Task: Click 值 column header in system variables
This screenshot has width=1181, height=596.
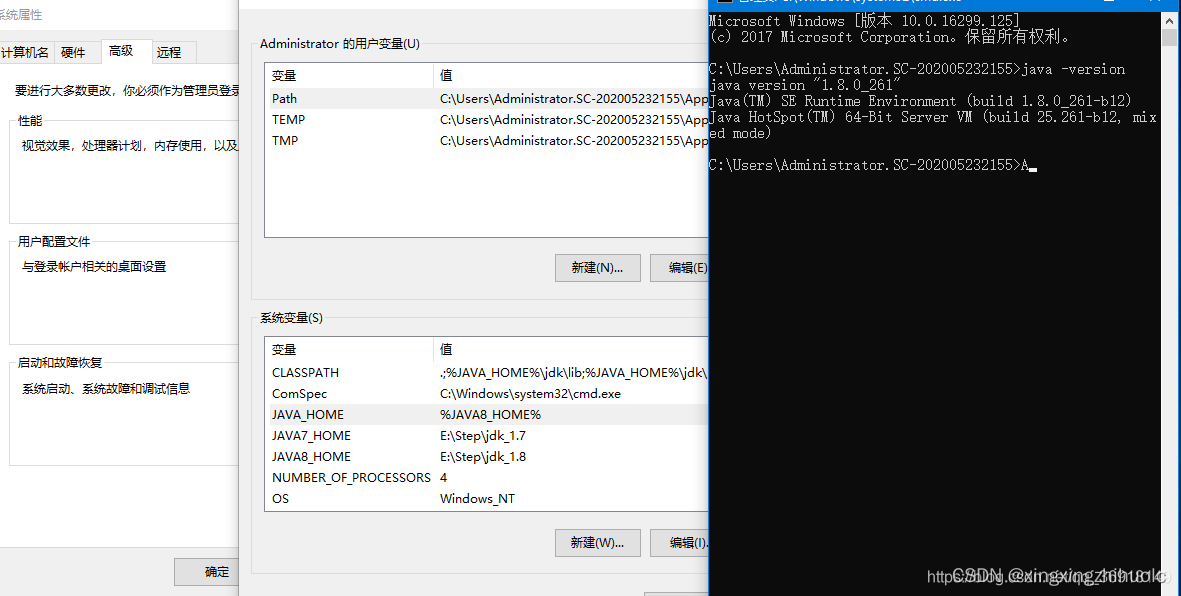Action: pos(572,350)
